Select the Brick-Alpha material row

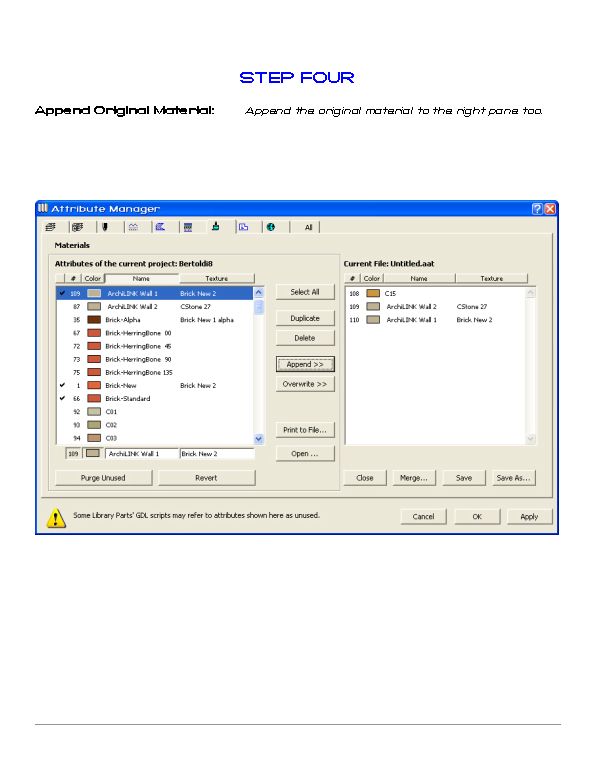point(155,320)
